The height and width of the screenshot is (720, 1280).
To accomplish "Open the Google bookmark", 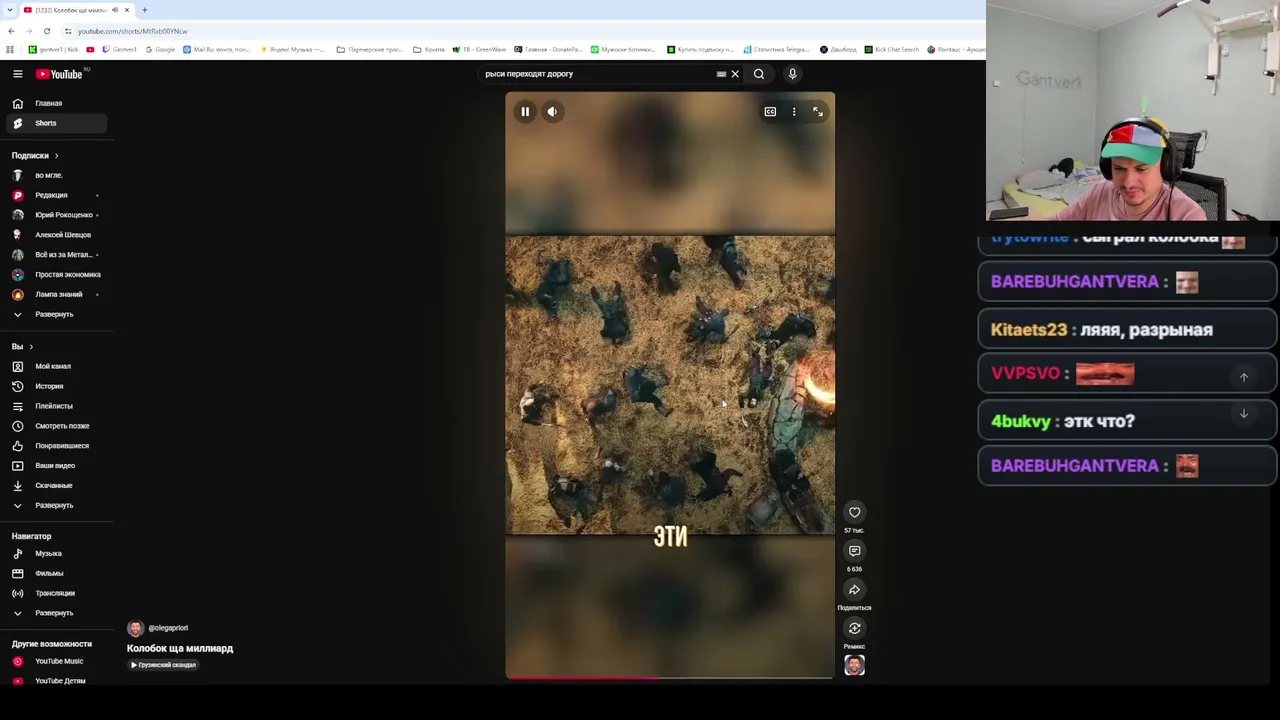I will tap(160, 49).
